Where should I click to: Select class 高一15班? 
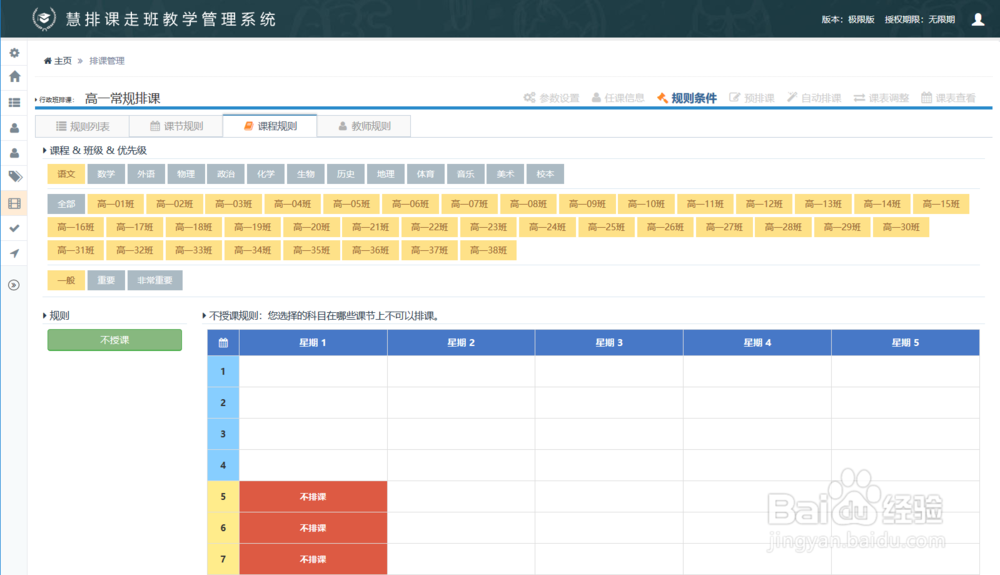pyautogui.click(x=941, y=204)
